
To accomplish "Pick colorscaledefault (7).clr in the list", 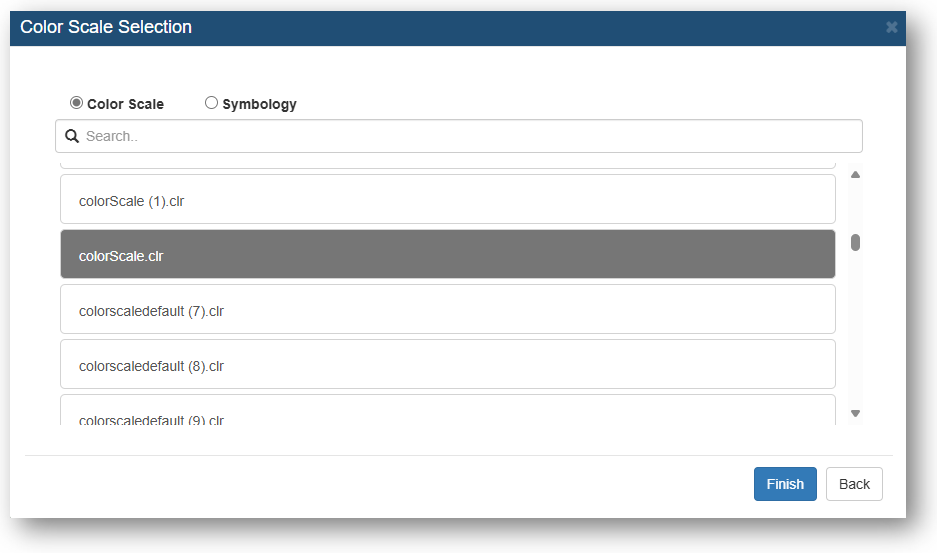I will point(448,309).
